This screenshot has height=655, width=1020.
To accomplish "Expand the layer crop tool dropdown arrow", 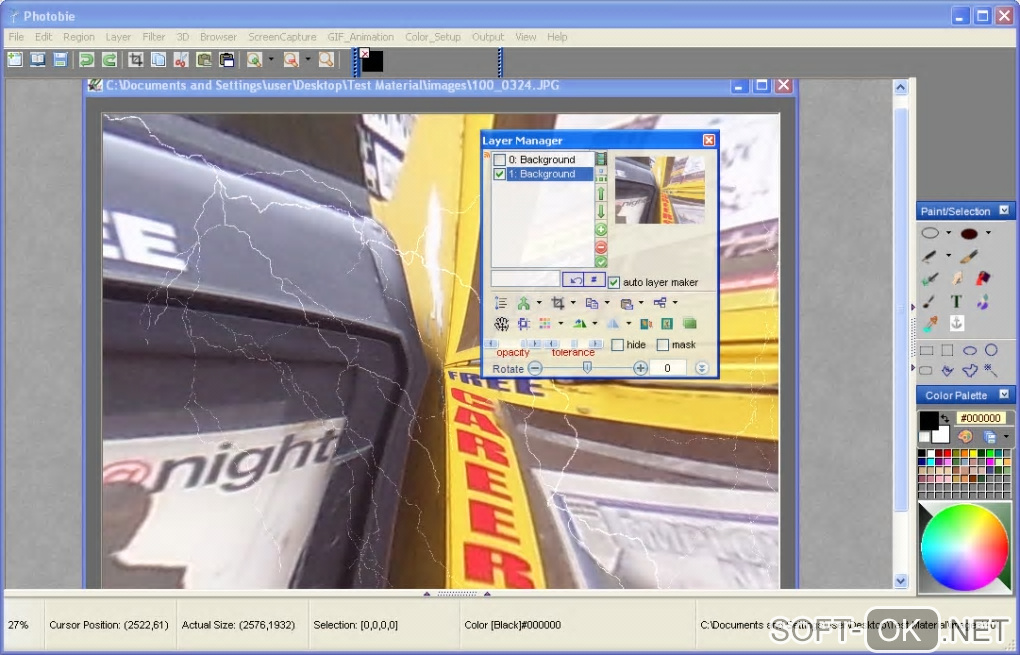I will click(x=573, y=302).
